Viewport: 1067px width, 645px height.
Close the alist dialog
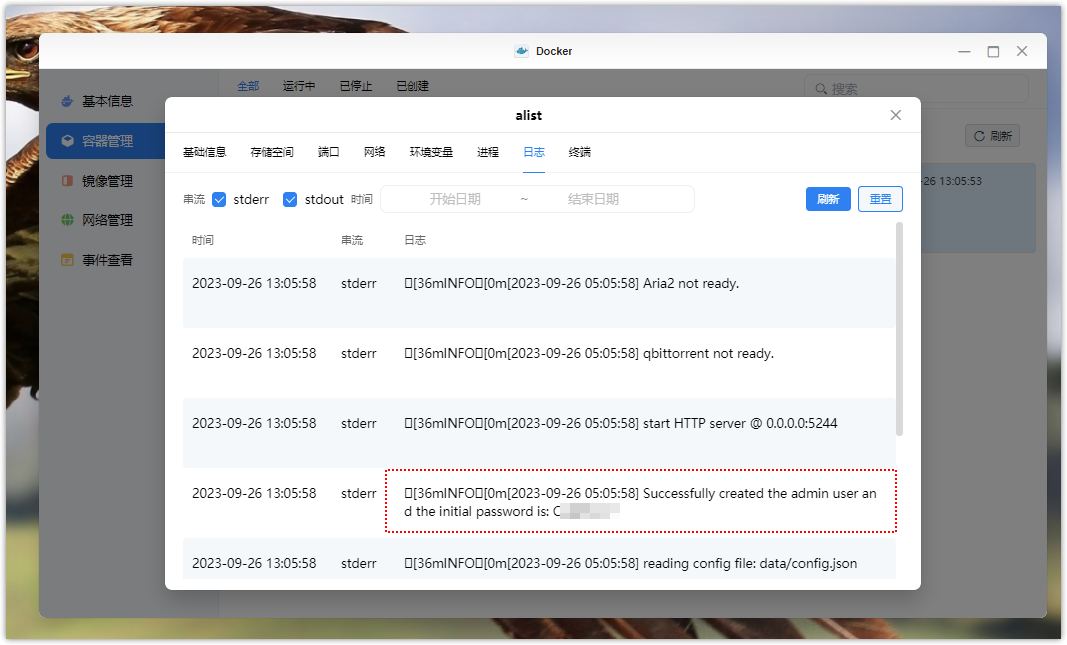pyautogui.click(x=896, y=115)
